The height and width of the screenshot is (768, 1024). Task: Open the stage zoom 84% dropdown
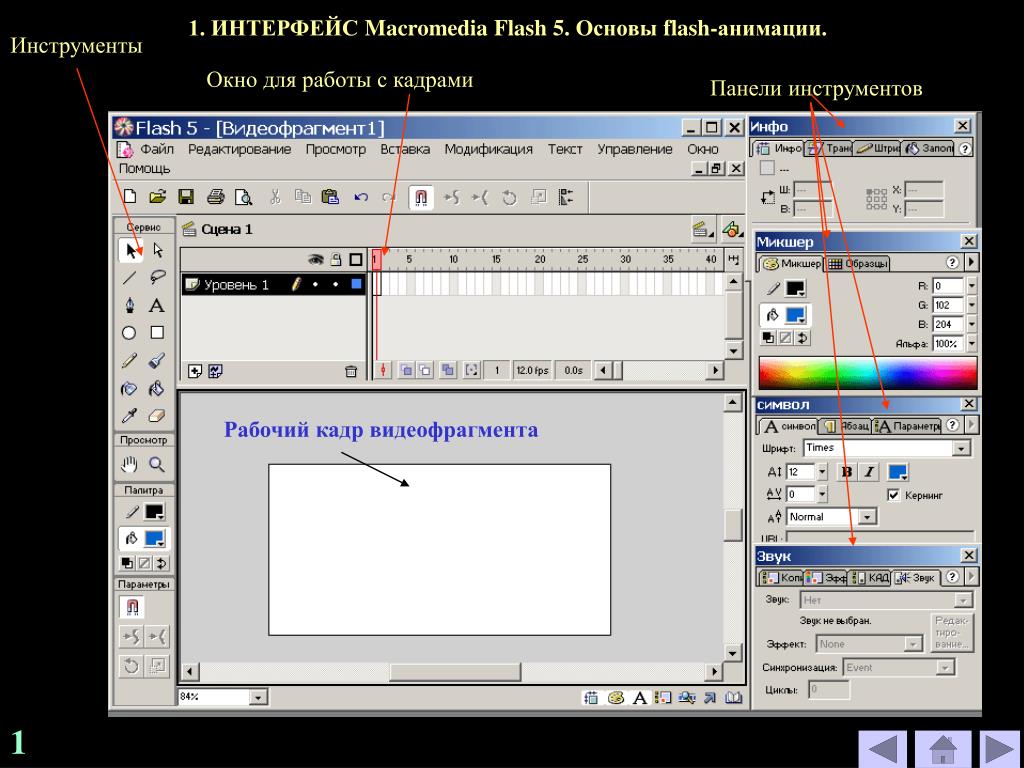coord(258,697)
